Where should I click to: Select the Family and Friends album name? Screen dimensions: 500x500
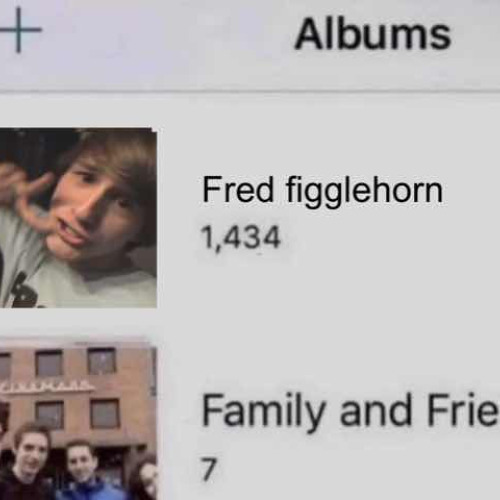(351, 411)
